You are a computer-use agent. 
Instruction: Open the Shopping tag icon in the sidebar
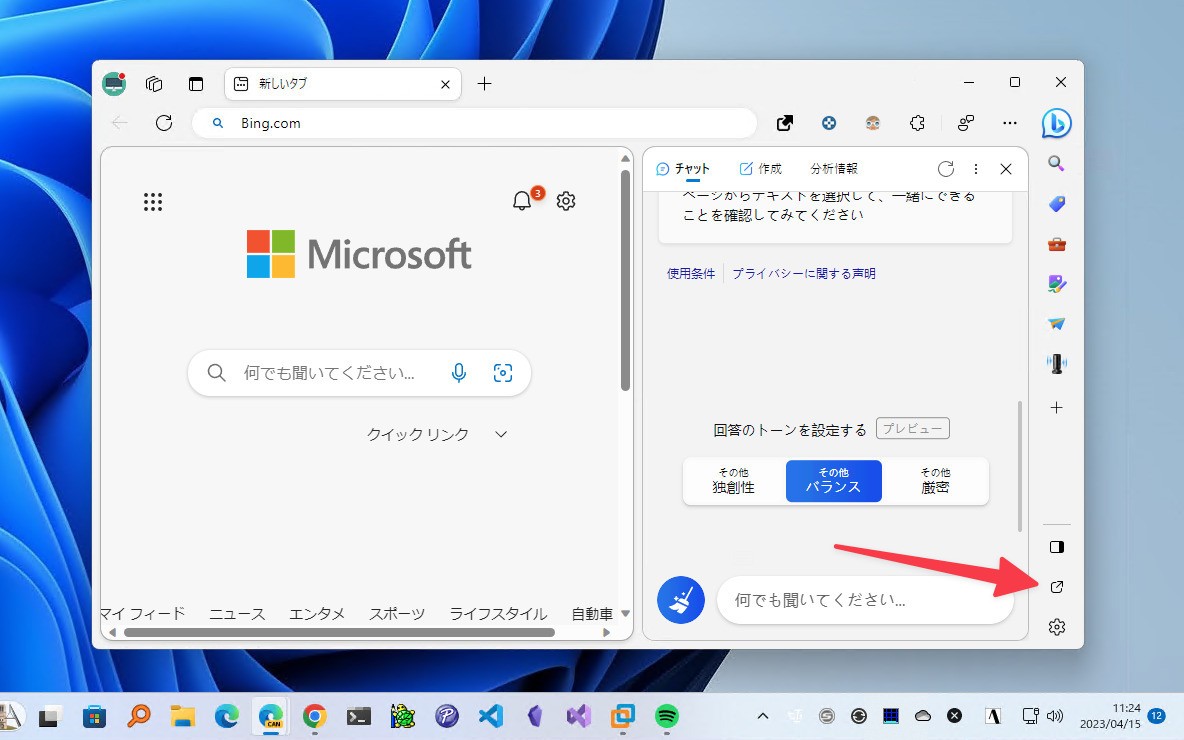click(1056, 203)
